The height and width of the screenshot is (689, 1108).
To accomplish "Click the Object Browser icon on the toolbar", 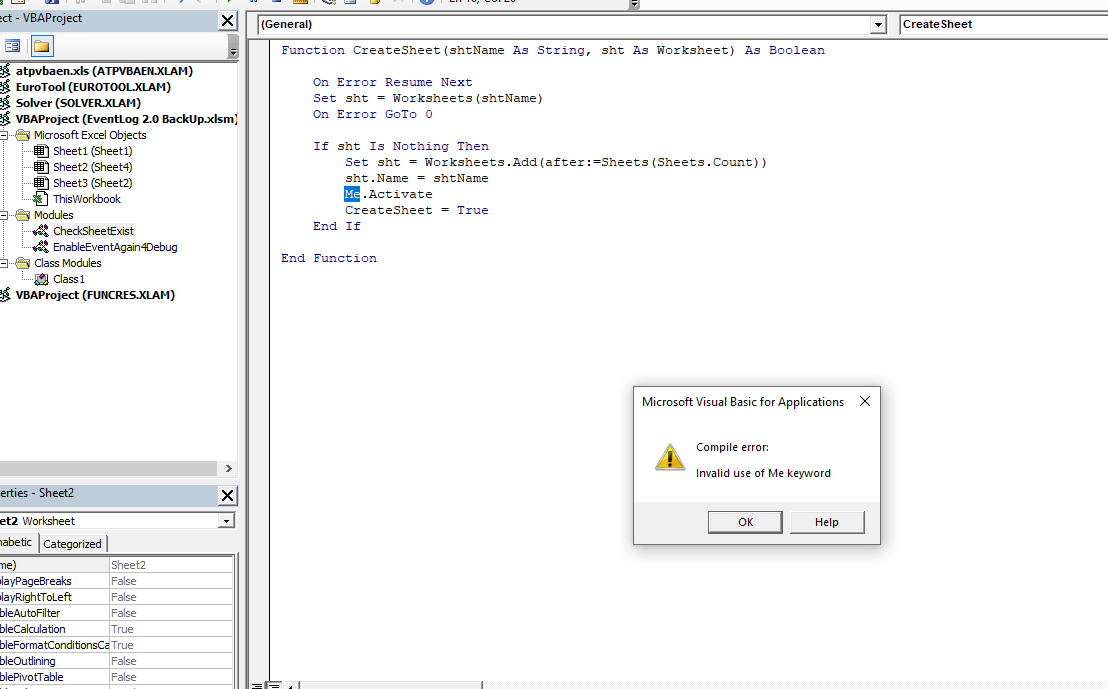I will (375, 3).
